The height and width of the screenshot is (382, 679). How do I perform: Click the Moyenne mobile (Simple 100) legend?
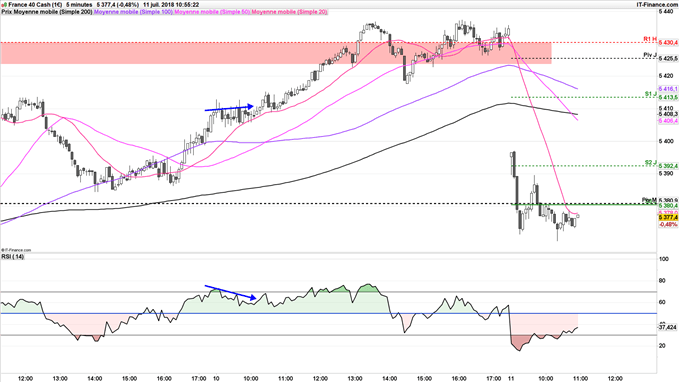[133, 12]
